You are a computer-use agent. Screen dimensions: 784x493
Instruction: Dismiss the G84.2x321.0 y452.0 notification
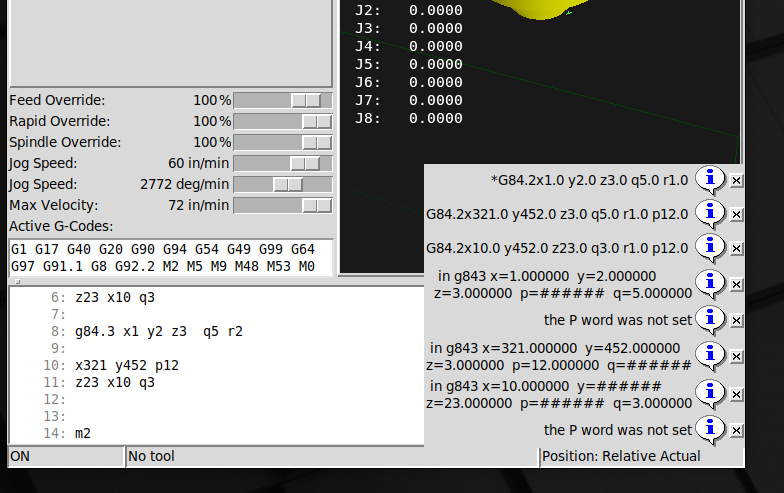tap(736, 214)
